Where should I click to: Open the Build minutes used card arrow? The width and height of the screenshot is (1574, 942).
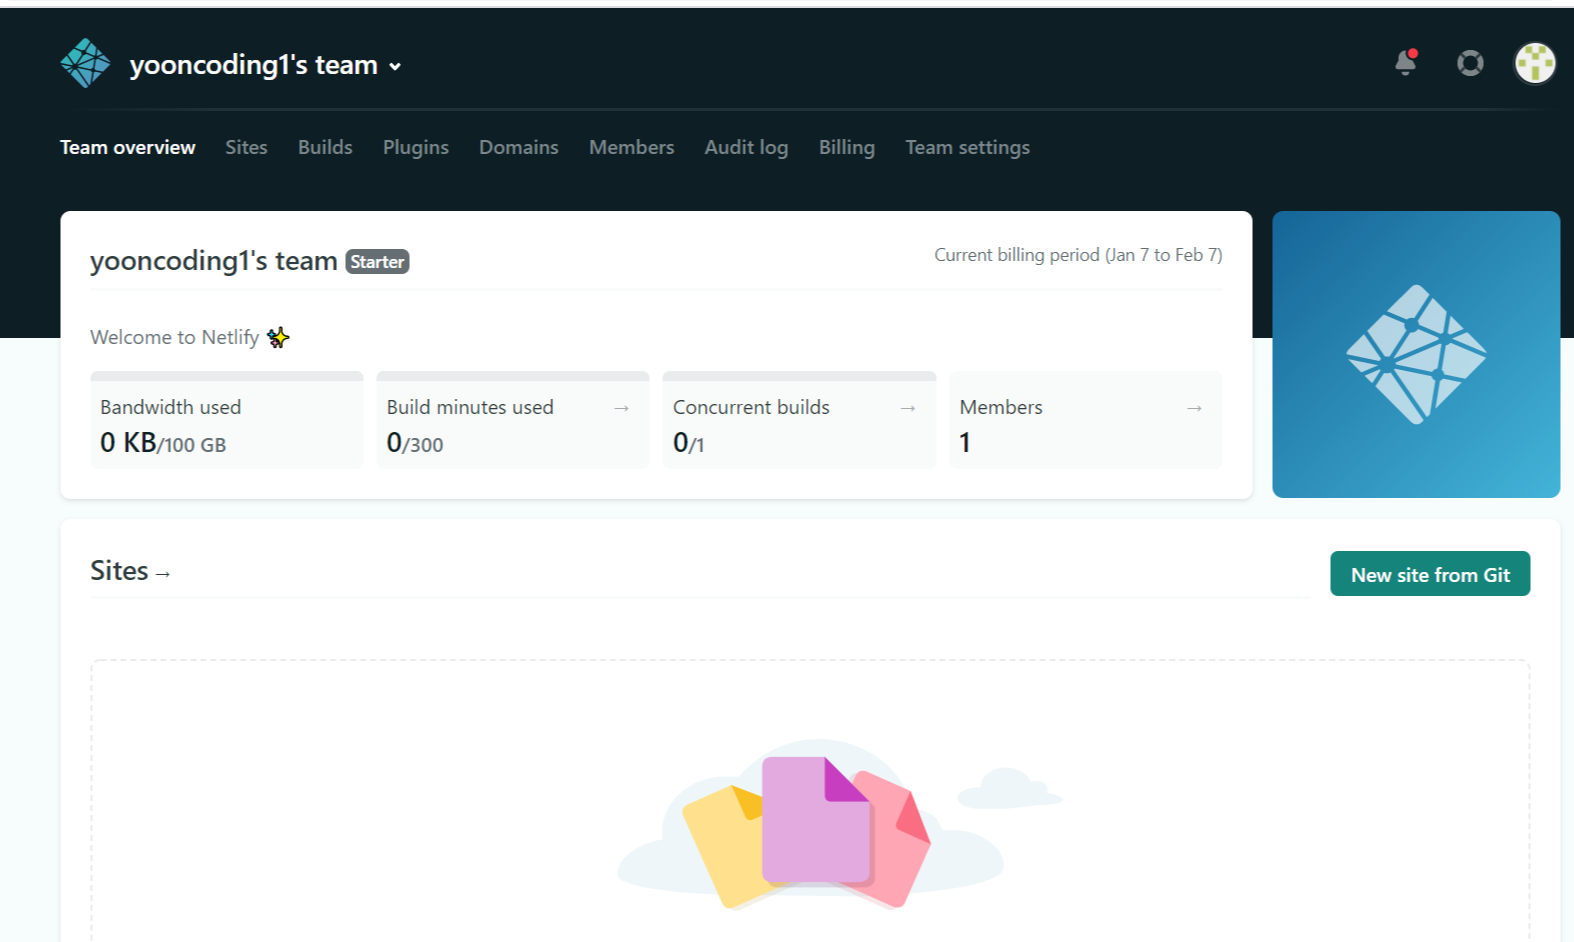621,408
